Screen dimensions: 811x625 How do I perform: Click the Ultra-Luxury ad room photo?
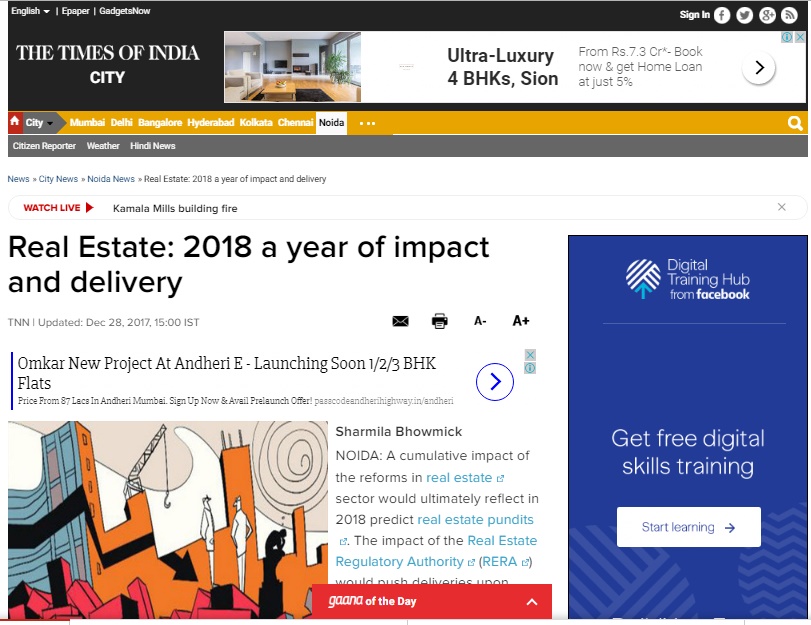pyautogui.click(x=292, y=67)
